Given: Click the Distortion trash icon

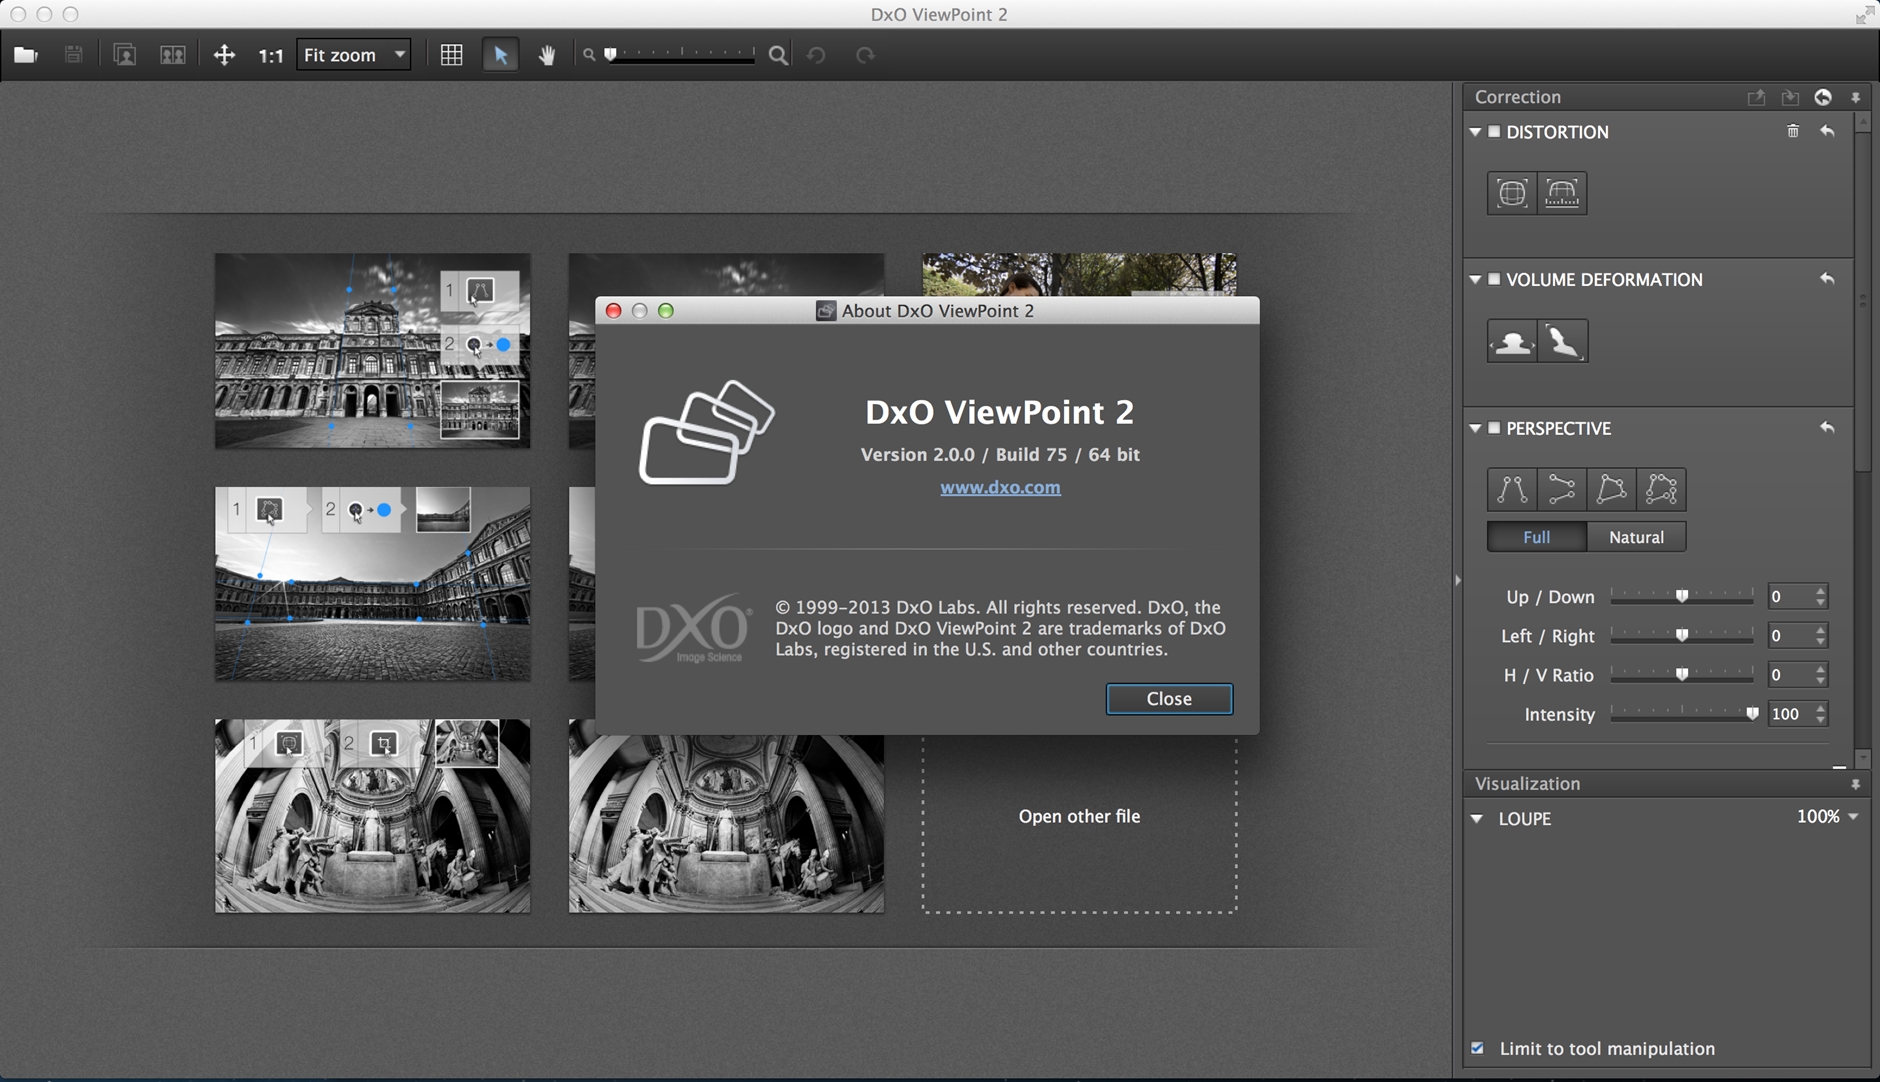Looking at the screenshot, I should (x=1793, y=131).
